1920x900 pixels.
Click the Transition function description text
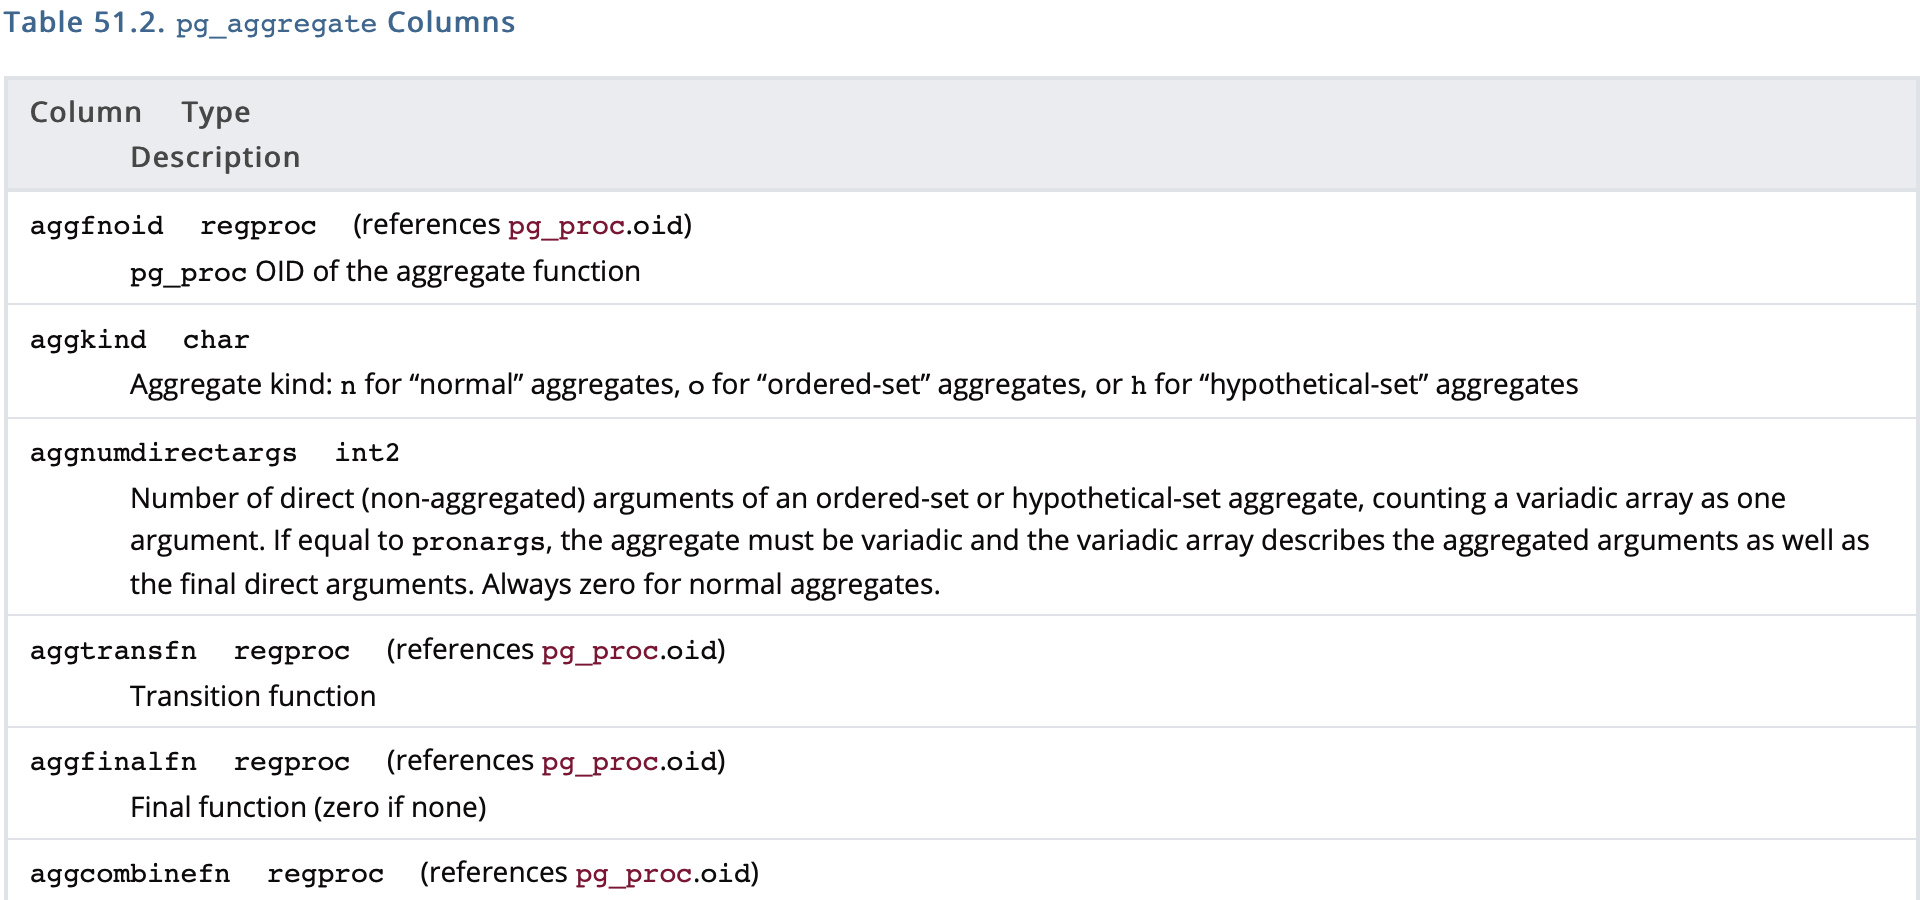click(253, 696)
